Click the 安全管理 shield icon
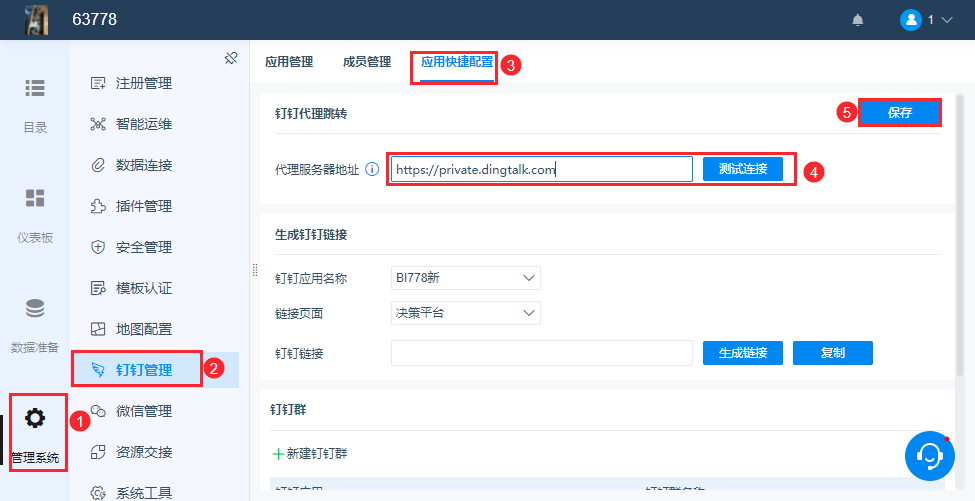Screen dimensions: 975x501 [x=98, y=247]
